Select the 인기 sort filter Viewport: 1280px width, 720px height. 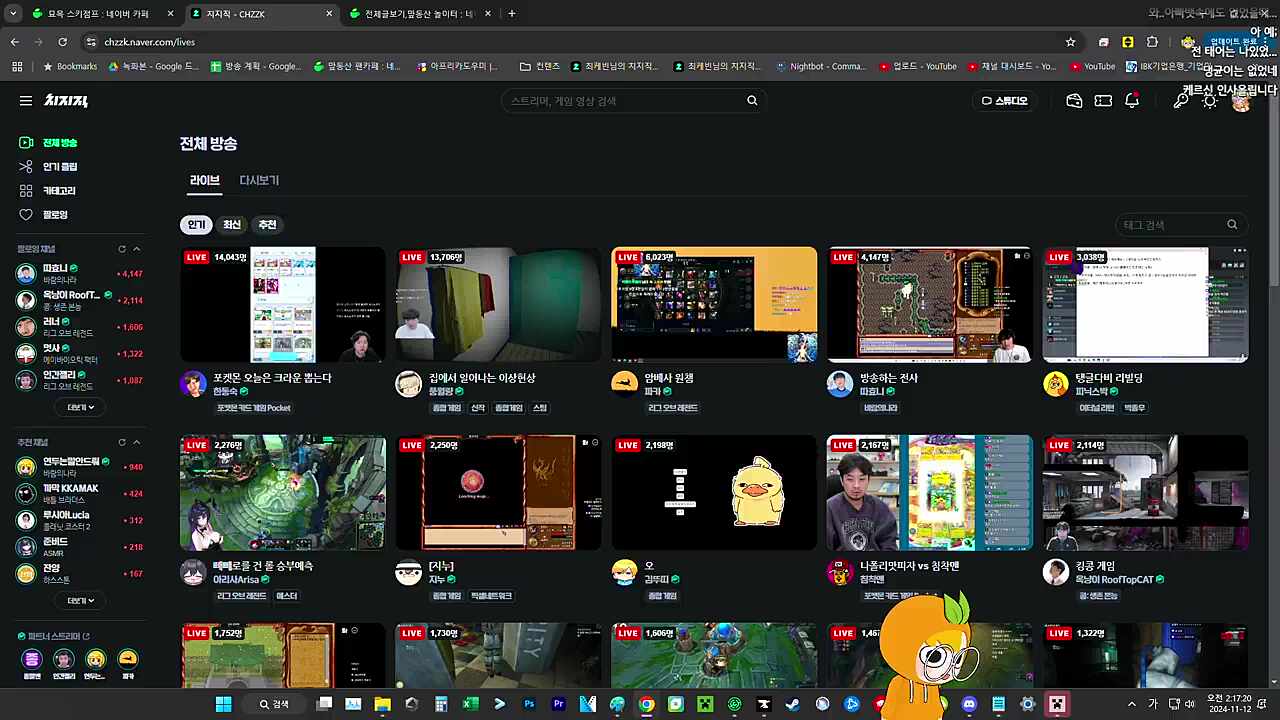196,225
